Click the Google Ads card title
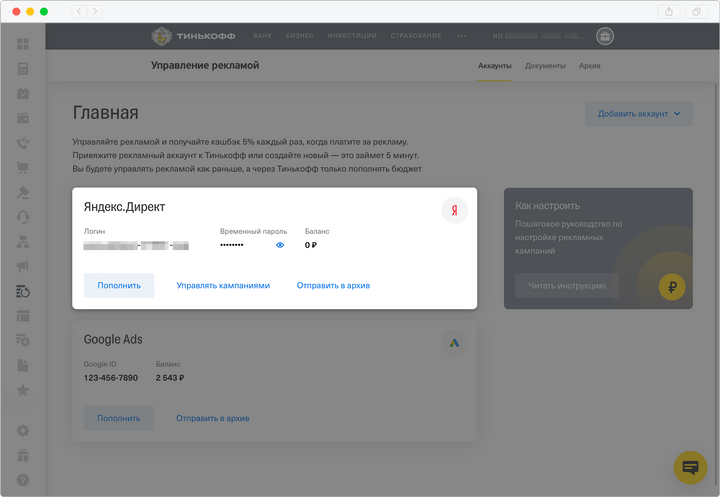The height and width of the screenshot is (497, 720). 113,339
